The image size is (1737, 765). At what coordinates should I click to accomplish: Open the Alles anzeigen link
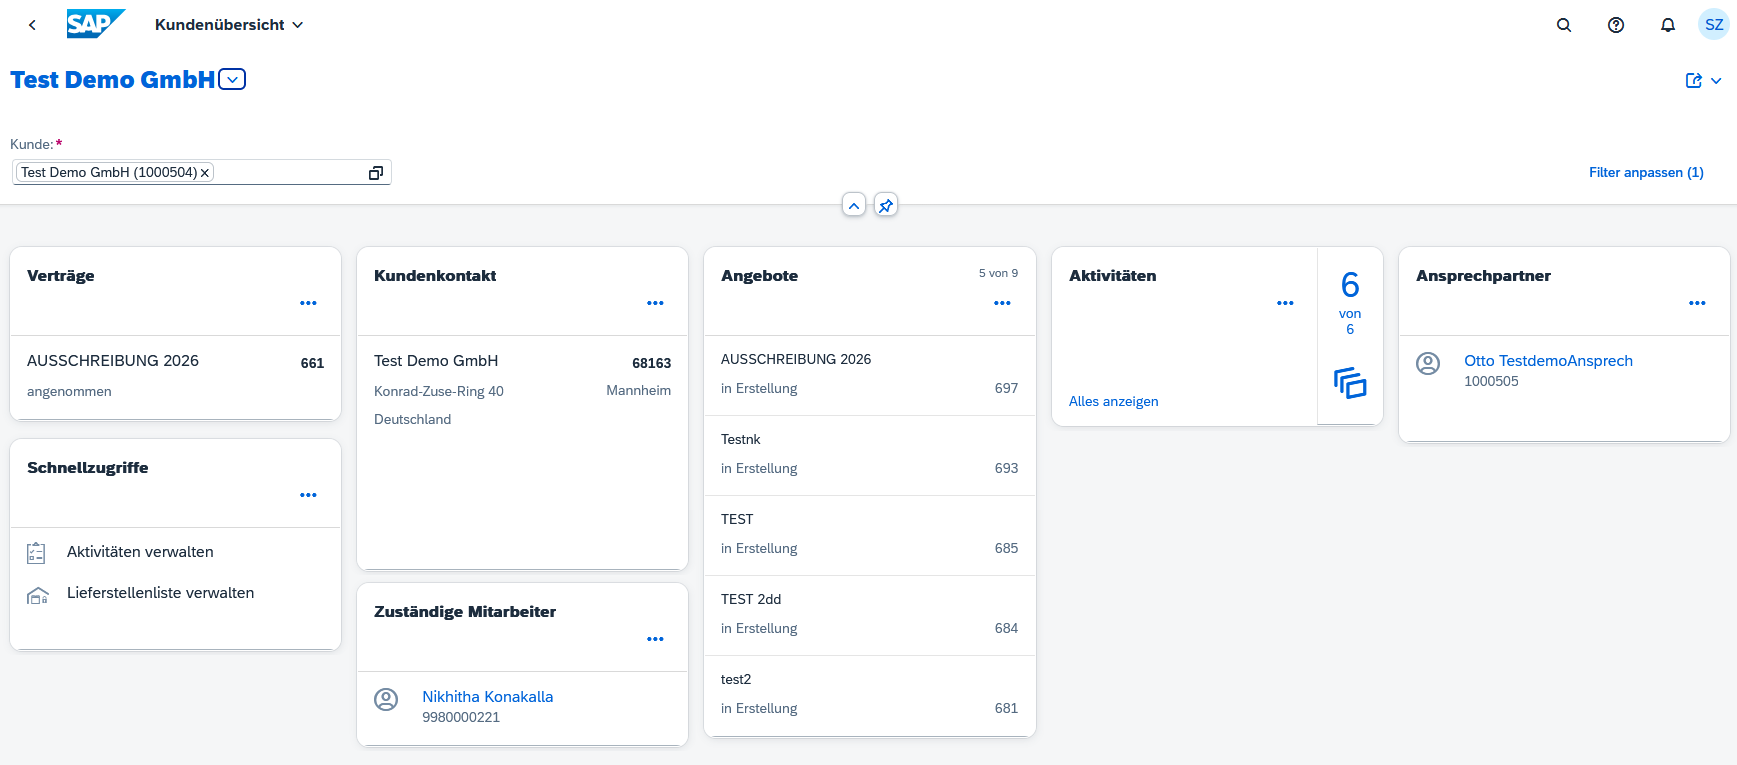point(1113,401)
